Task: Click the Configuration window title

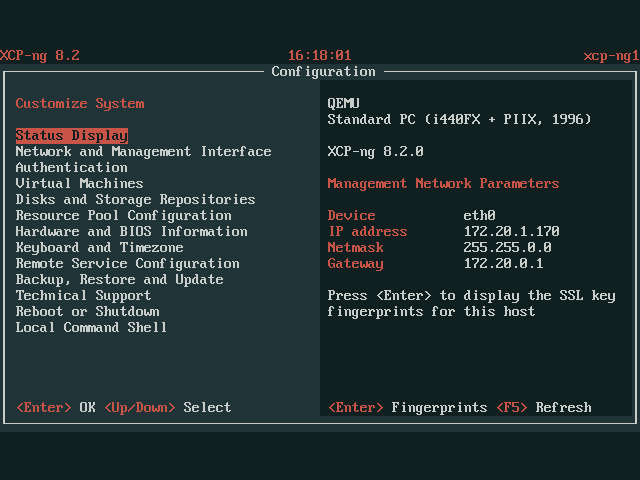Action: click(323, 71)
